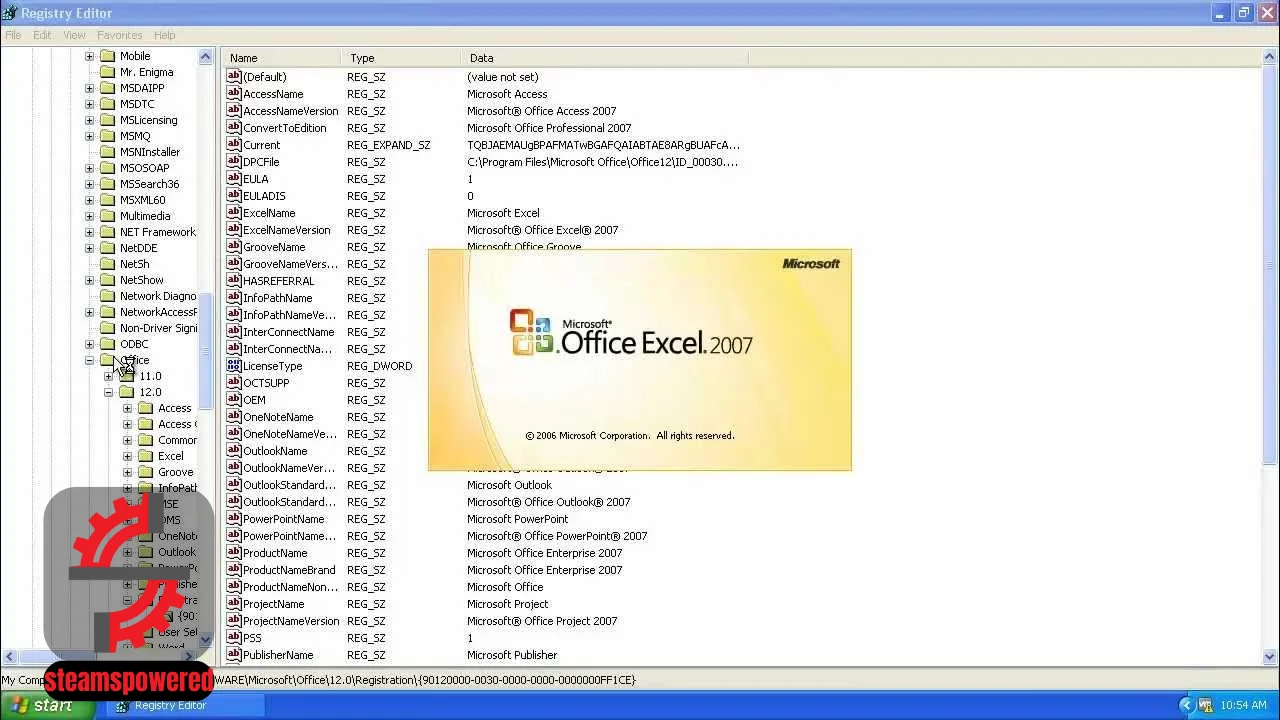Click the taskbar clock showing 10:54 AM
The width and height of the screenshot is (1280, 720).
click(1244, 705)
